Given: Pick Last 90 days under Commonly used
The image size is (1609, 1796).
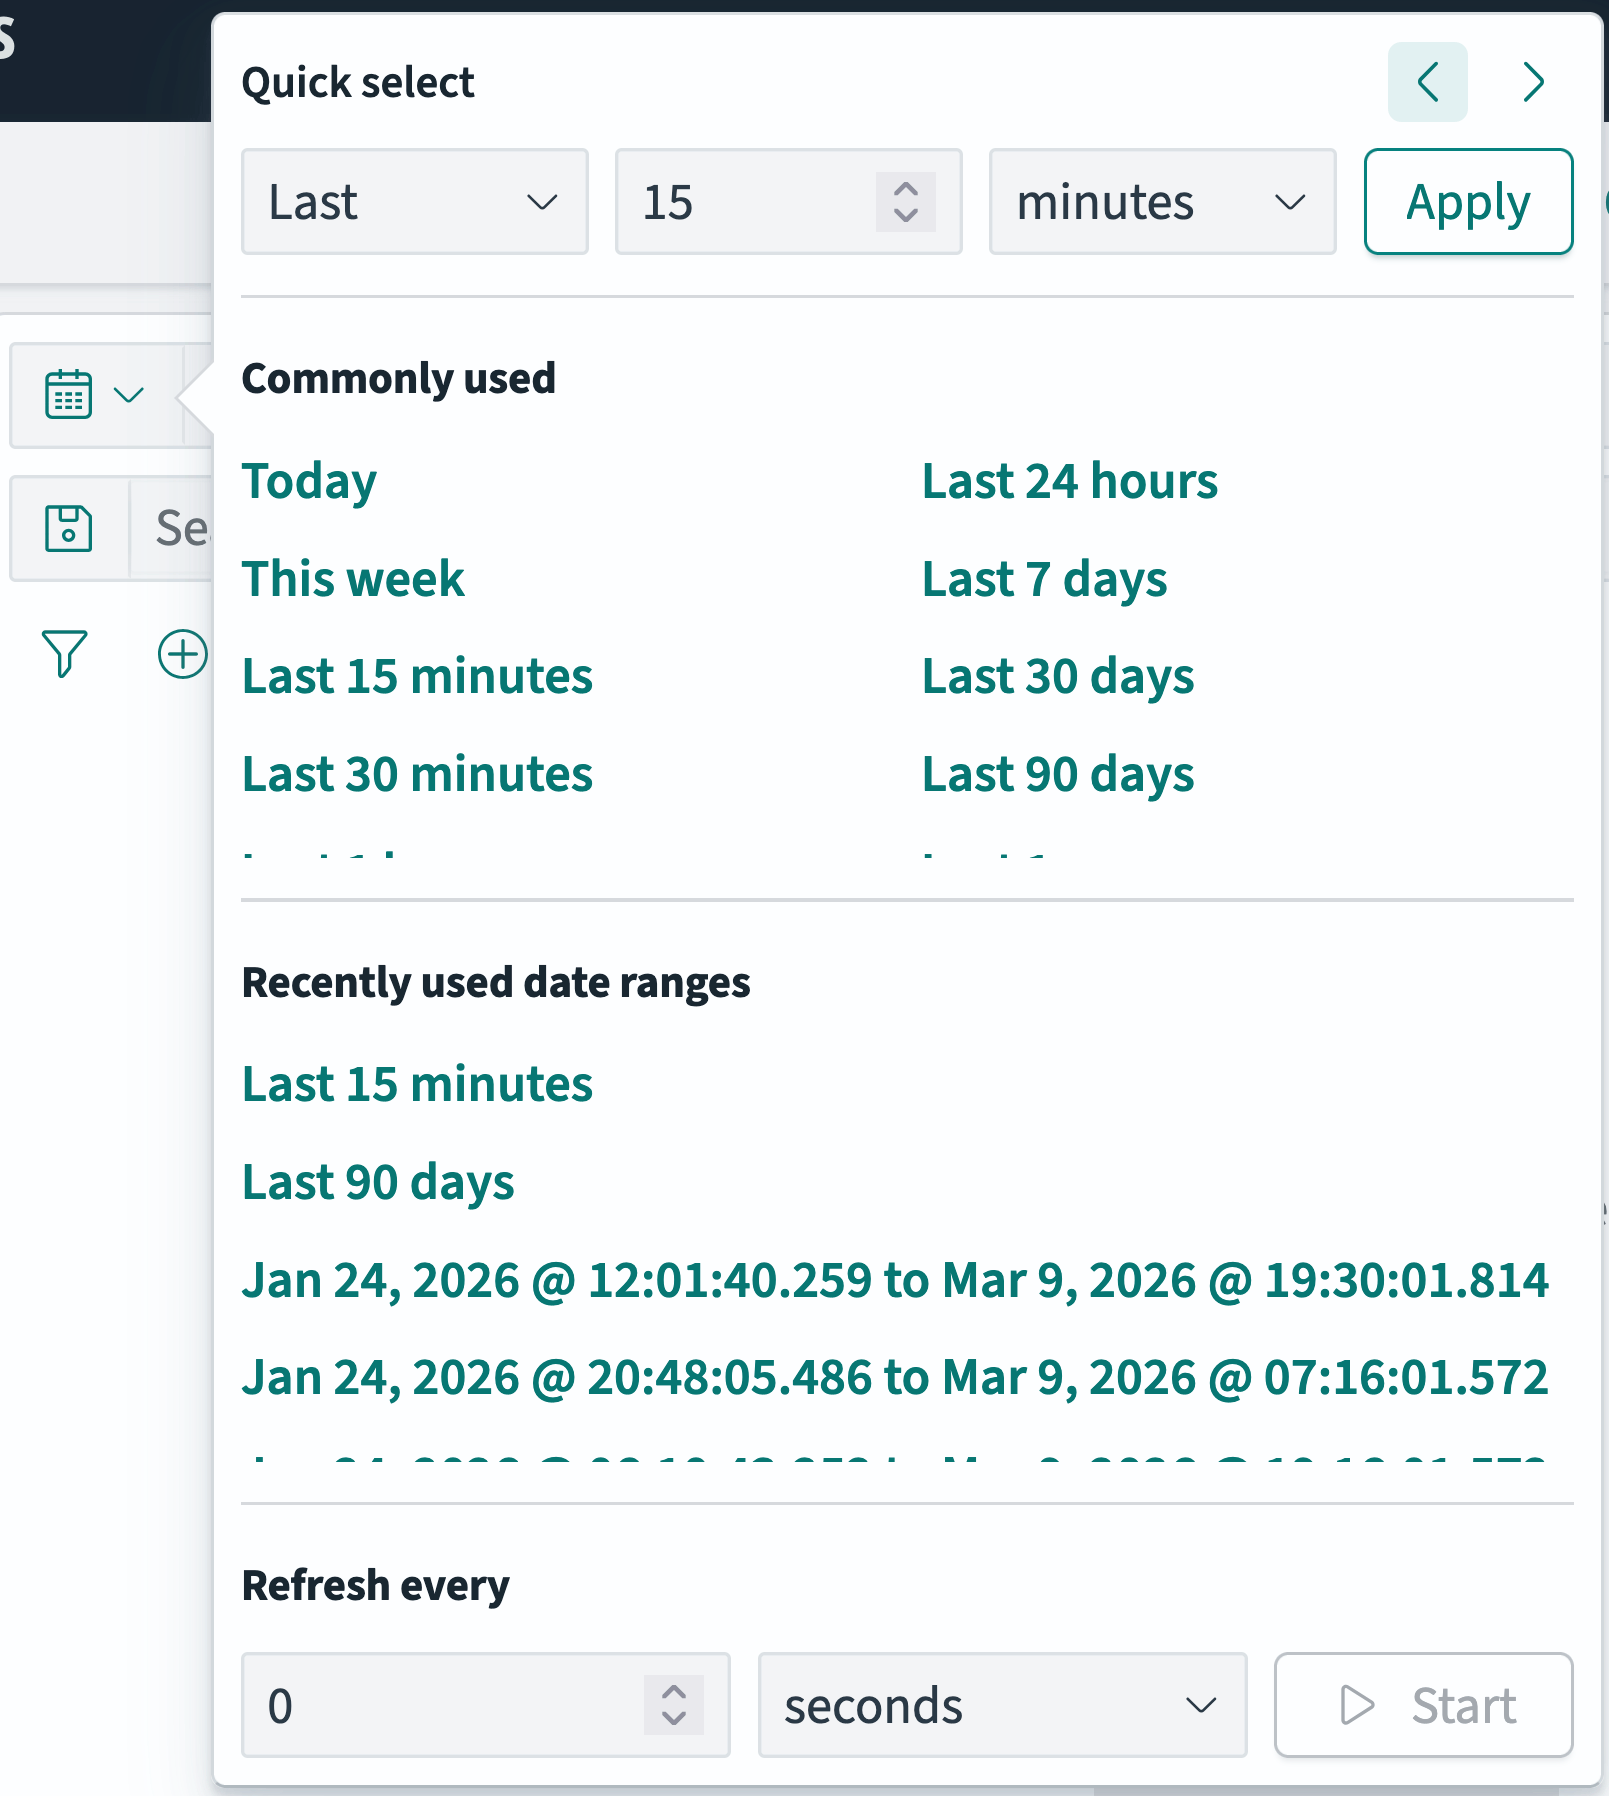Looking at the screenshot, I should click(x=1057, y=775).
